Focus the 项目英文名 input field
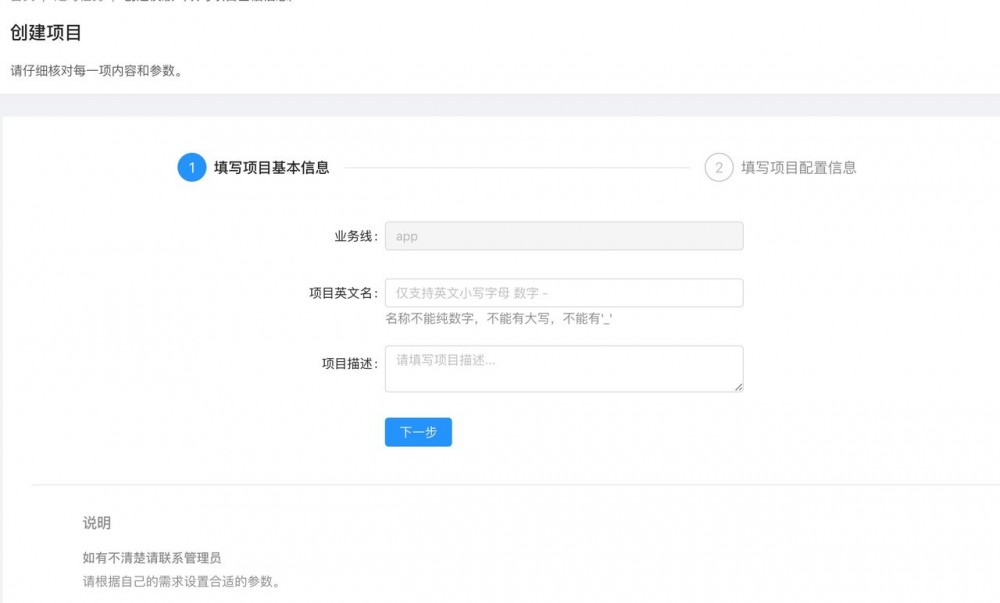 click(563, 292)
